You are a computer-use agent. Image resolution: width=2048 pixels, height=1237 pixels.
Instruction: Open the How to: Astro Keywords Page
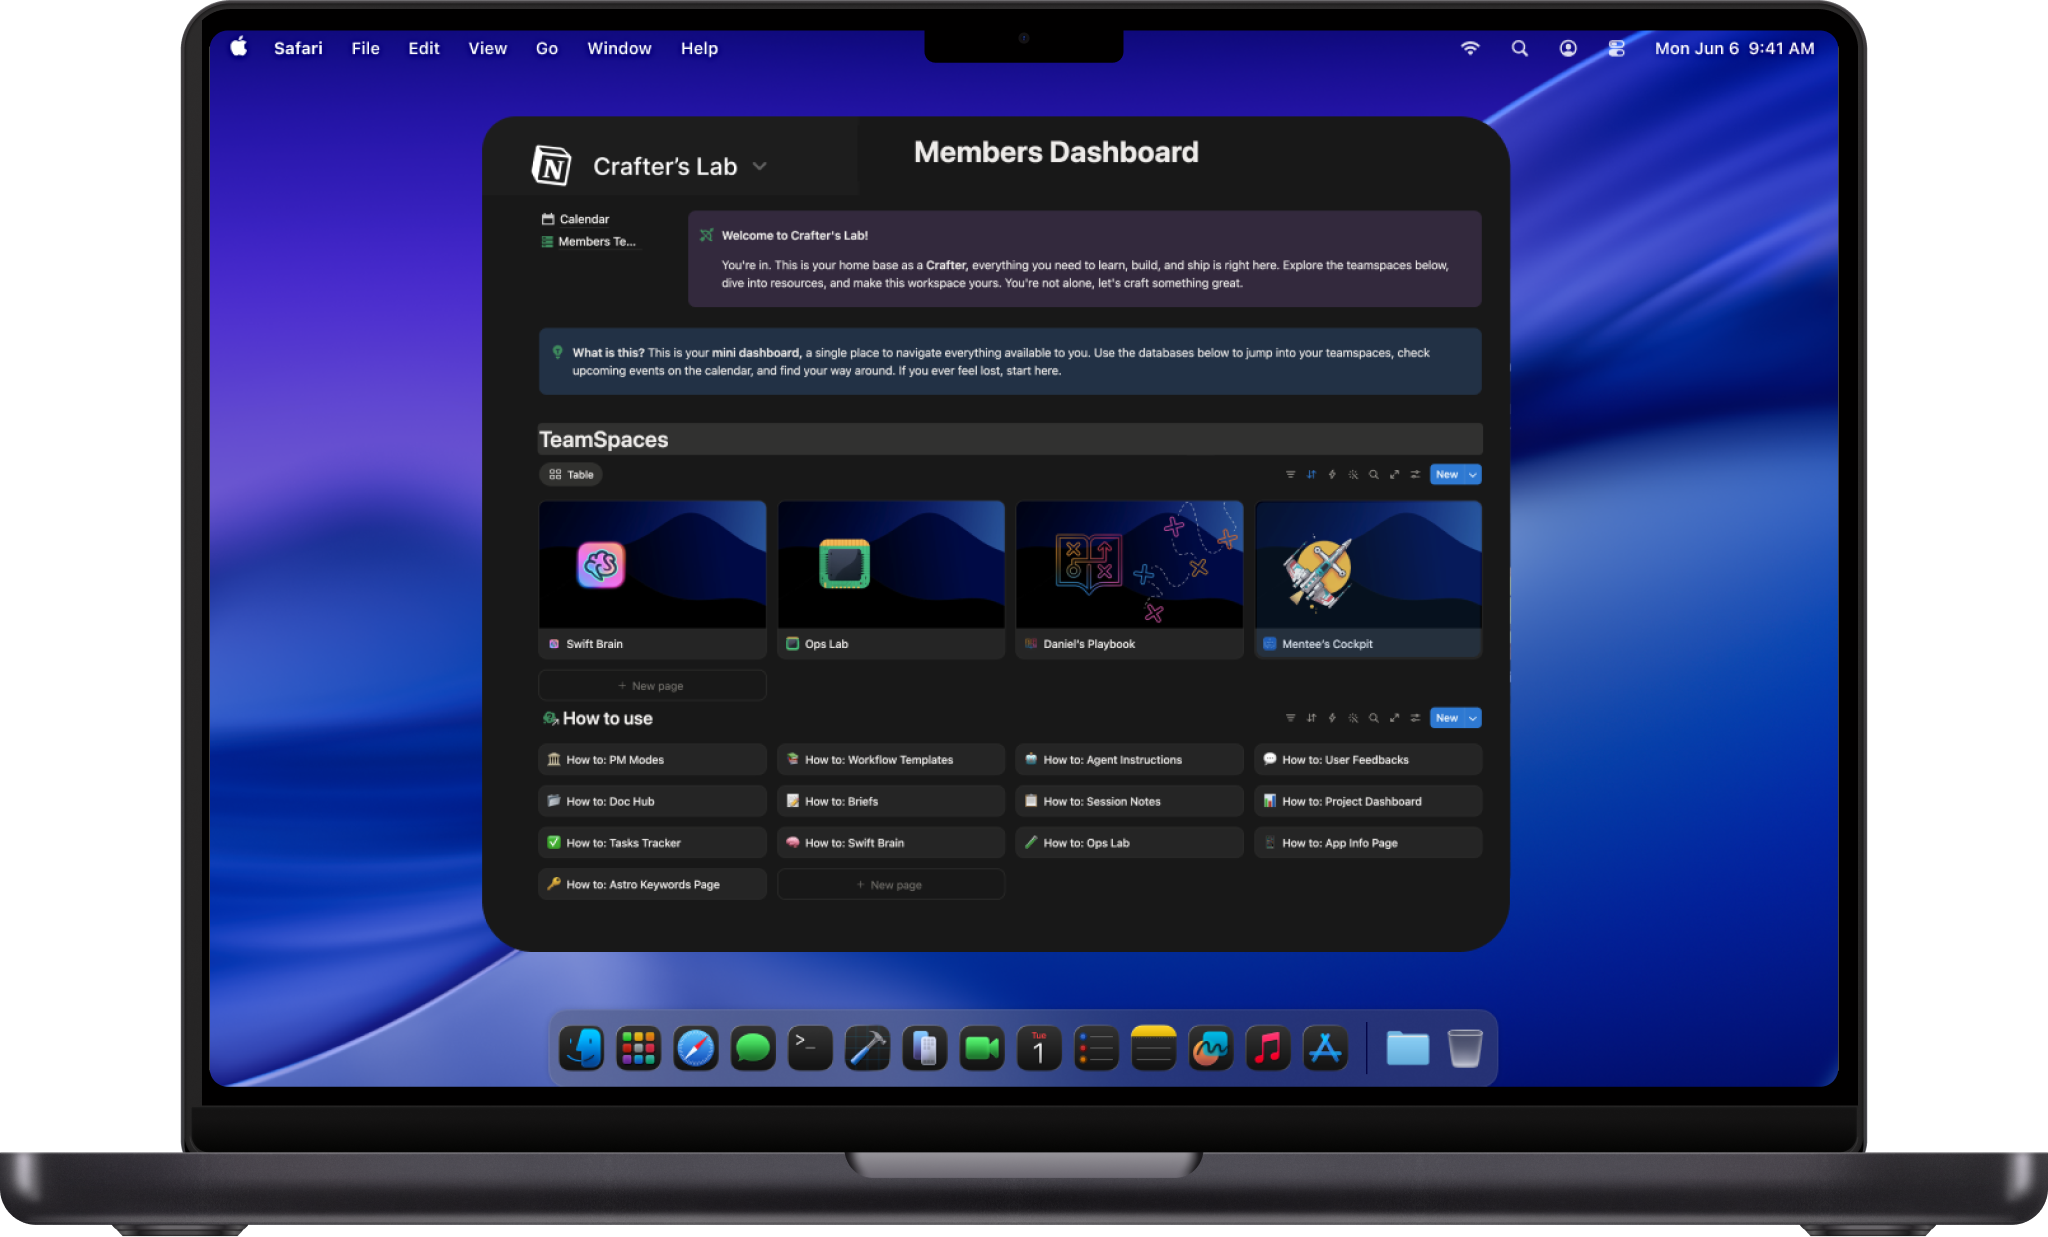(x=652, y=885)
